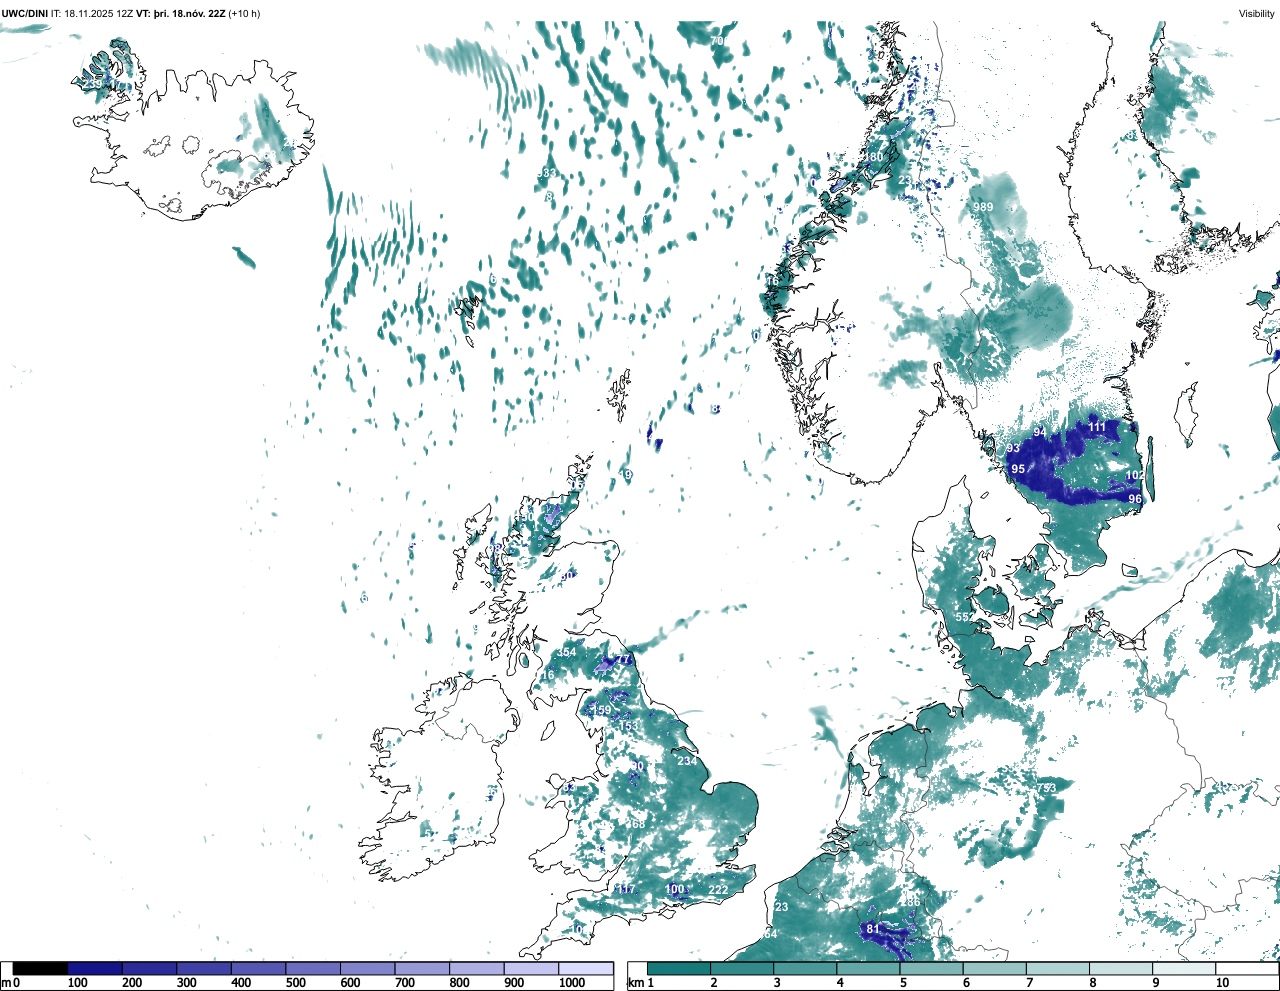Click the '102' value on the map
This screenshot has width=1280, height=991.
coord(1135,475)
